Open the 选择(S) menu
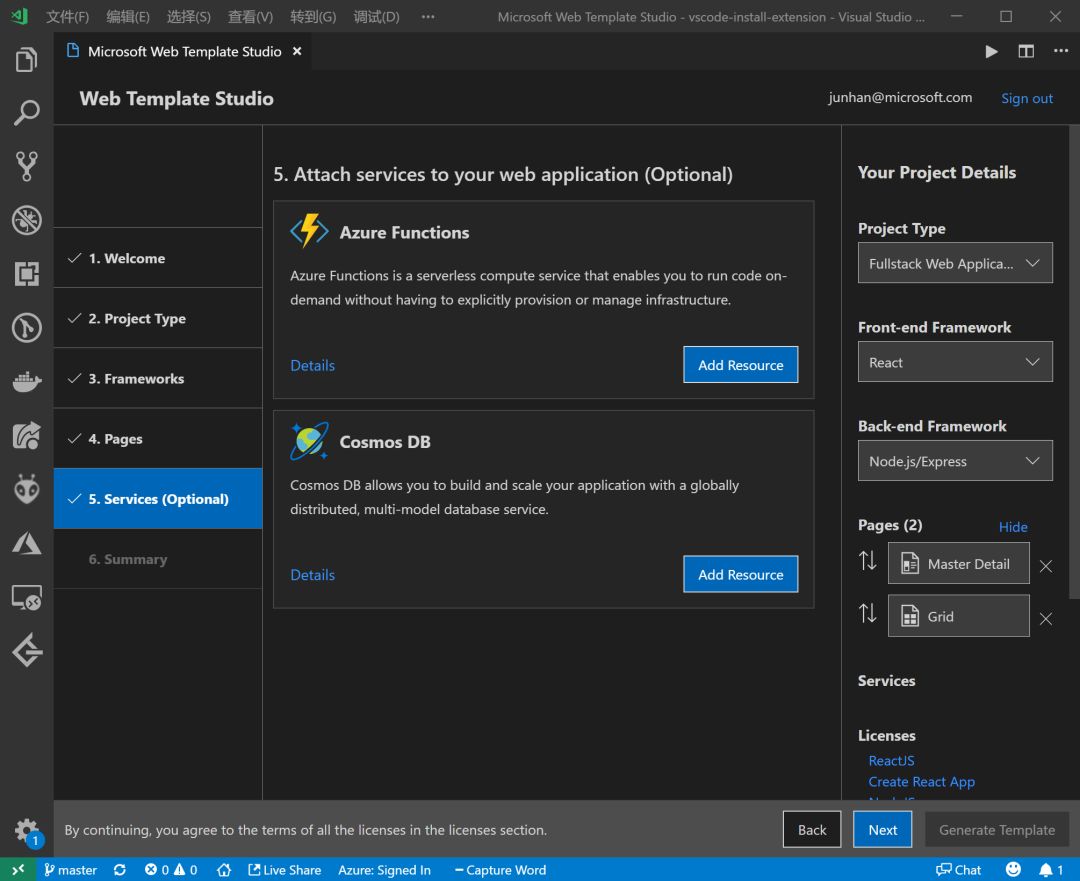 click(x=189, y=17)
